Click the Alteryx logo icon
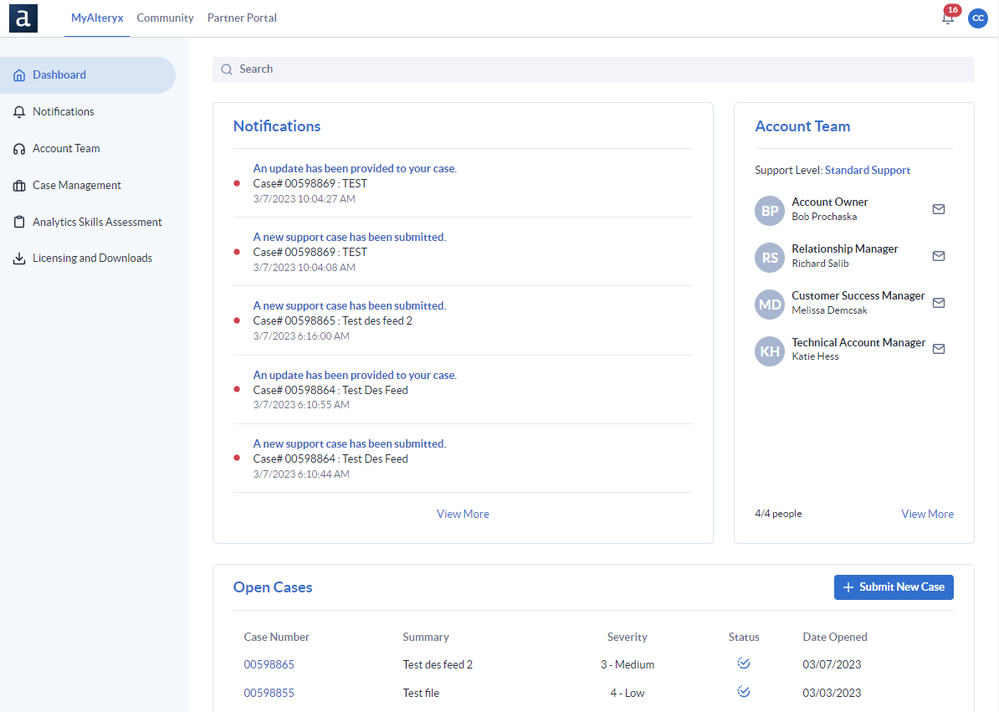 point(23,18)
